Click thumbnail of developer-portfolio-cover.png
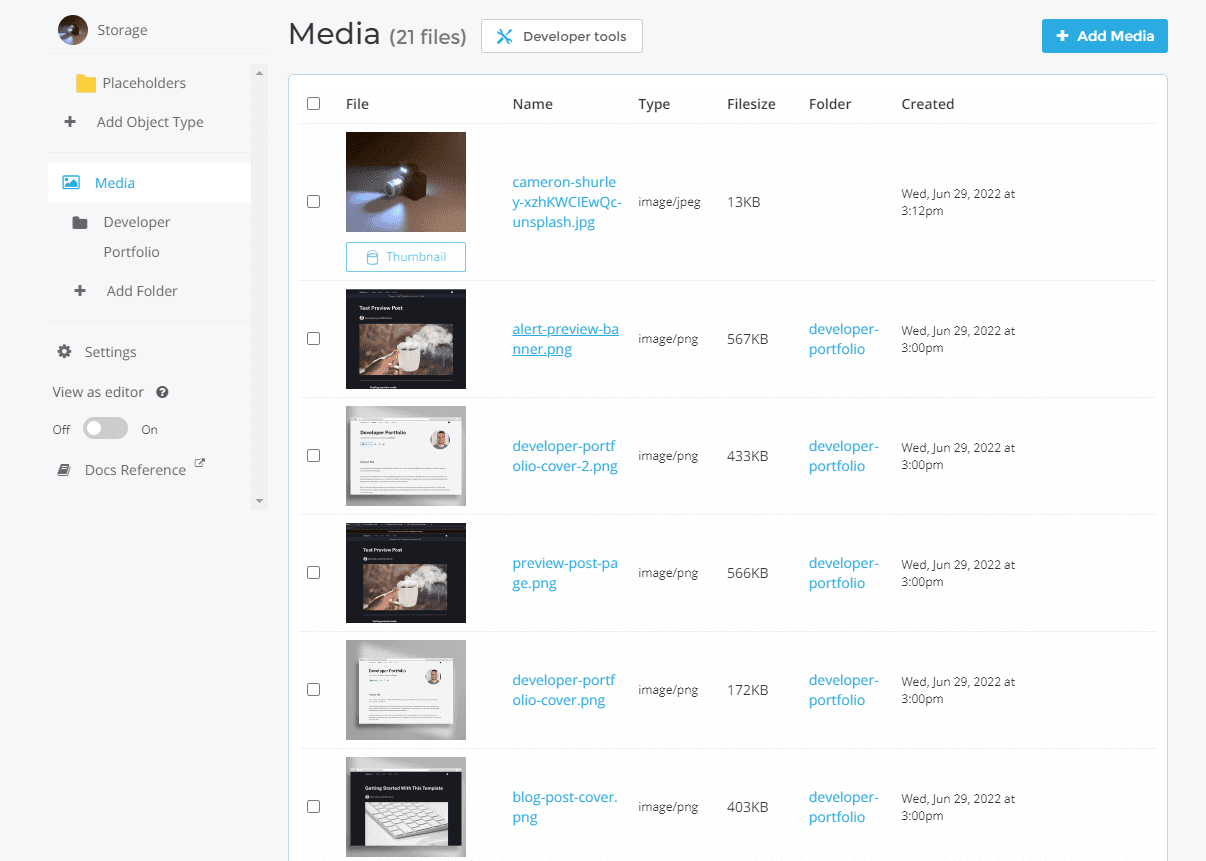Image resolution: width=1206 pixels, height=861 pixels. click(406, 690)
